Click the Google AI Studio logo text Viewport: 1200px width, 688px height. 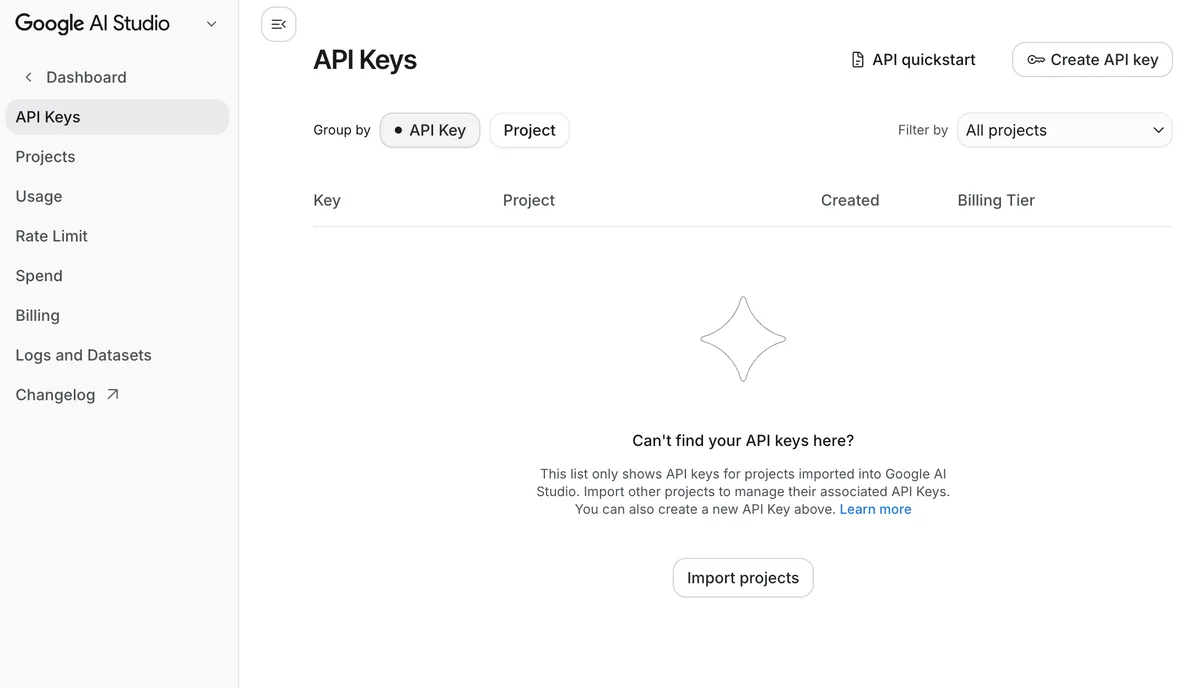[x=92, y=24]
